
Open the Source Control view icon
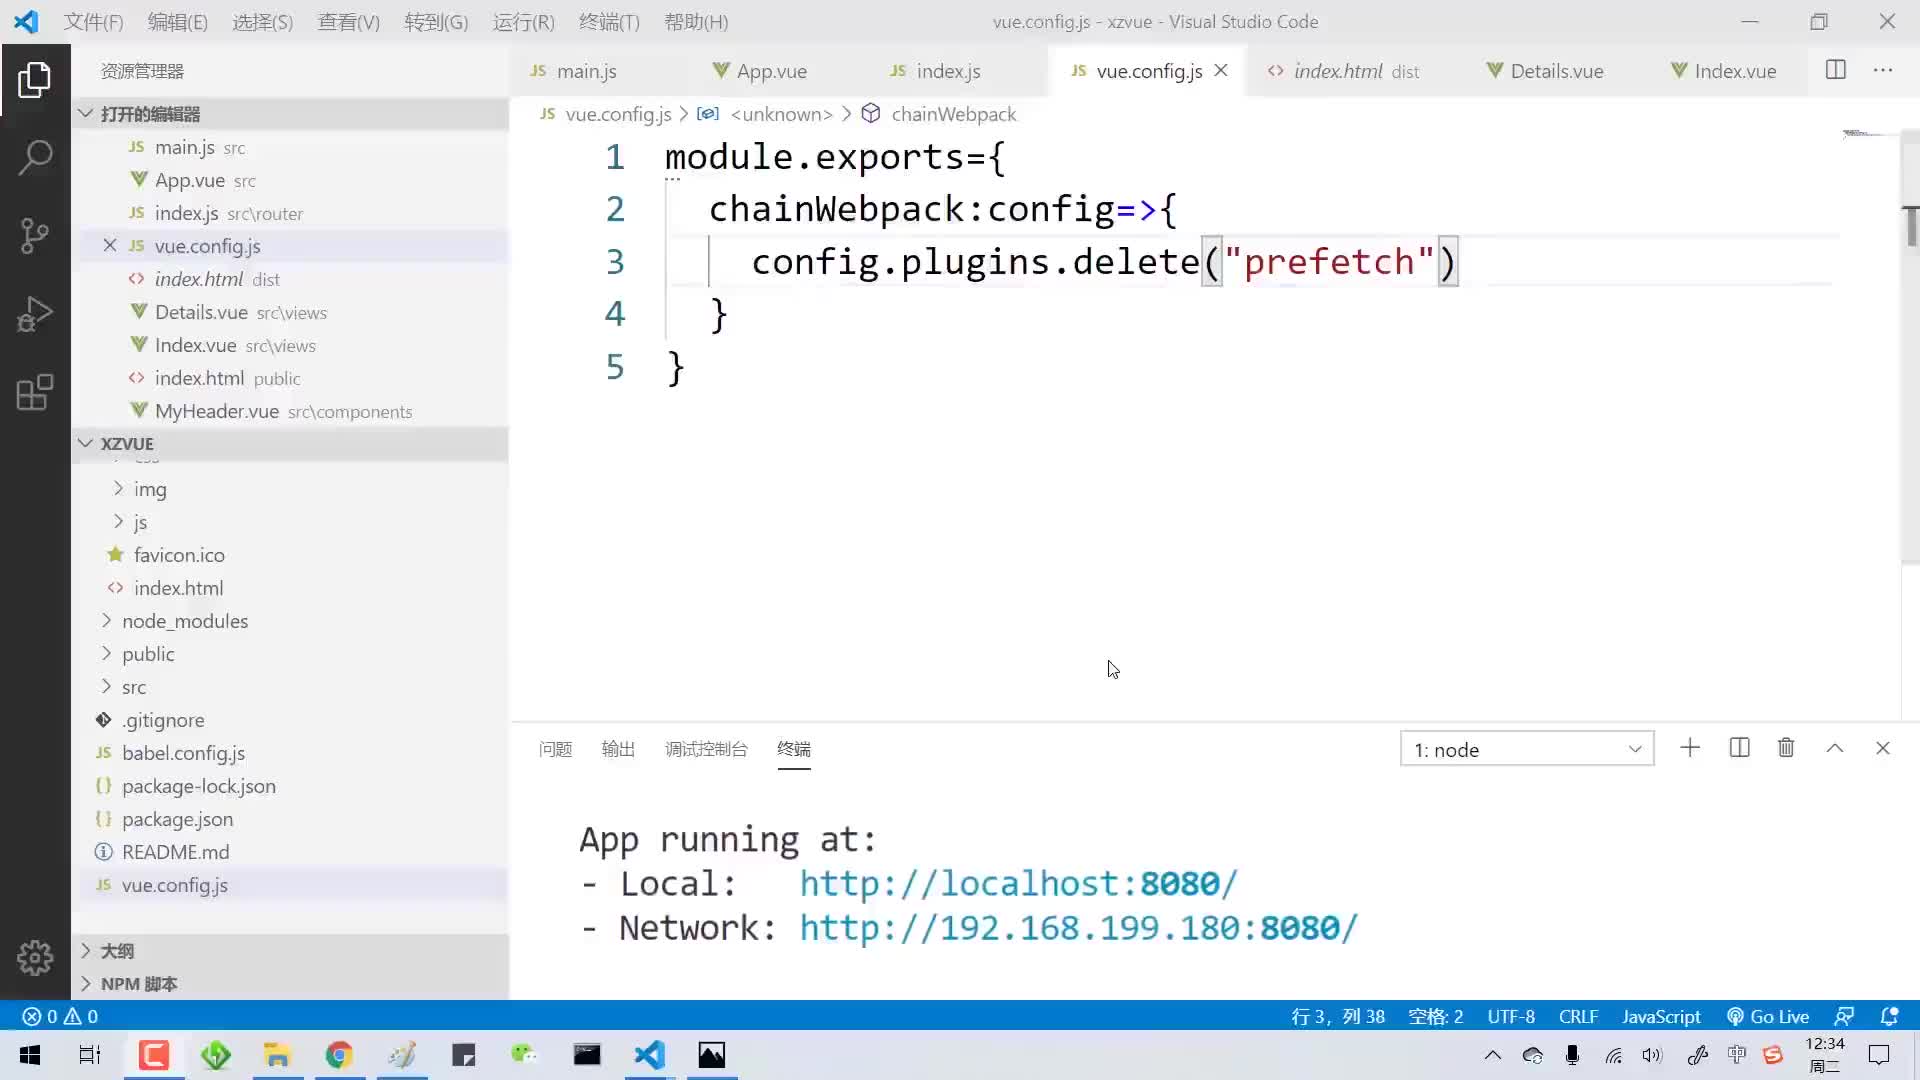tap(35, 236)
